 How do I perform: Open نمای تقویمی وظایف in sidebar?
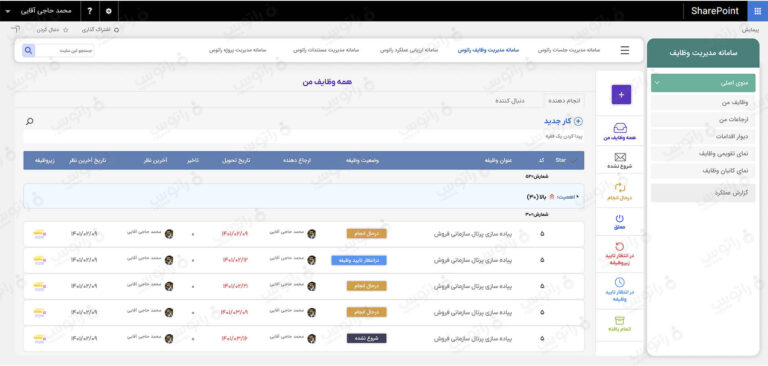pos(703,154)
